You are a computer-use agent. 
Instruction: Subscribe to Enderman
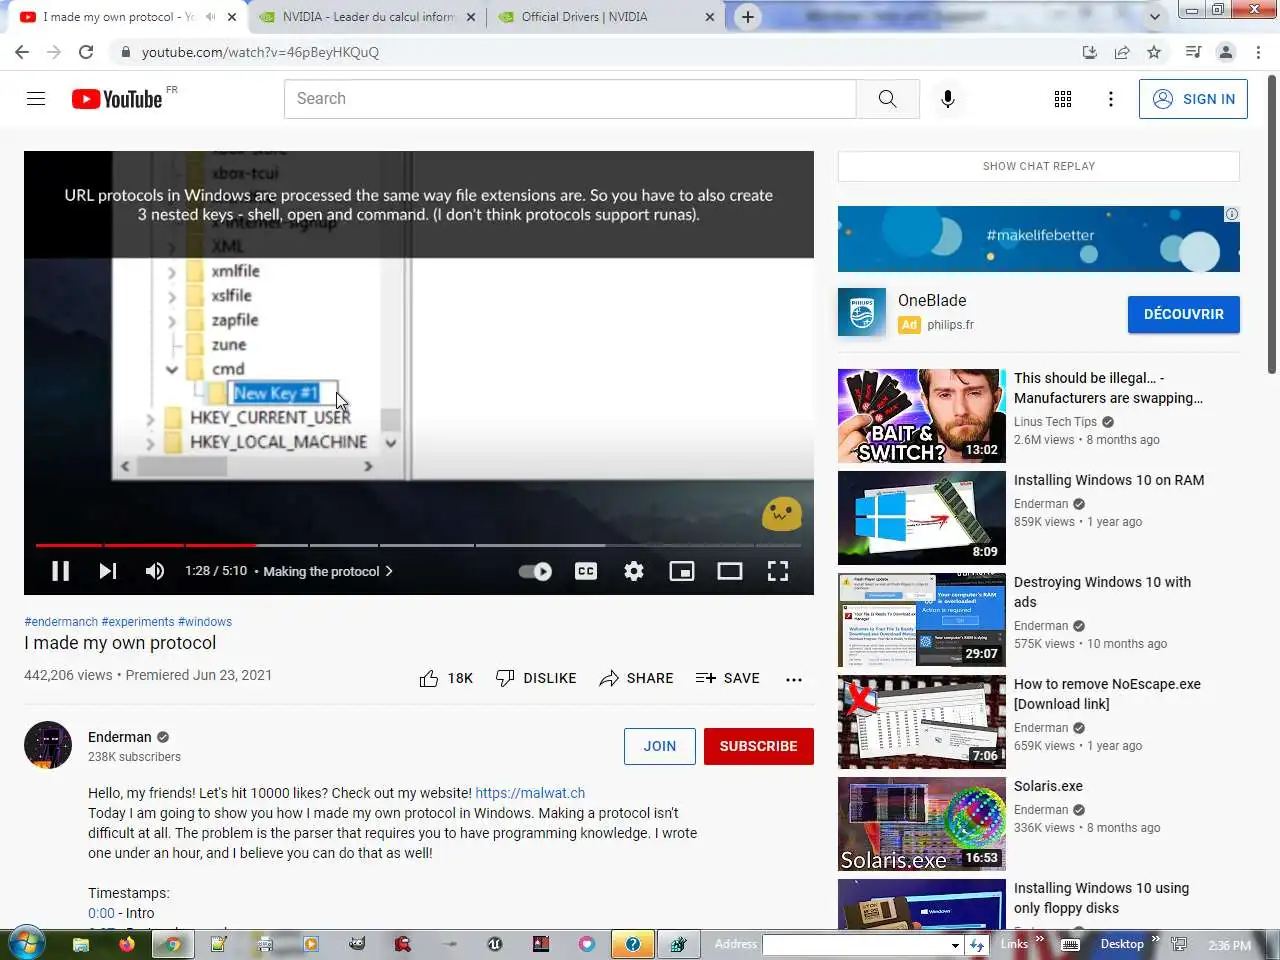pos(759,746)
